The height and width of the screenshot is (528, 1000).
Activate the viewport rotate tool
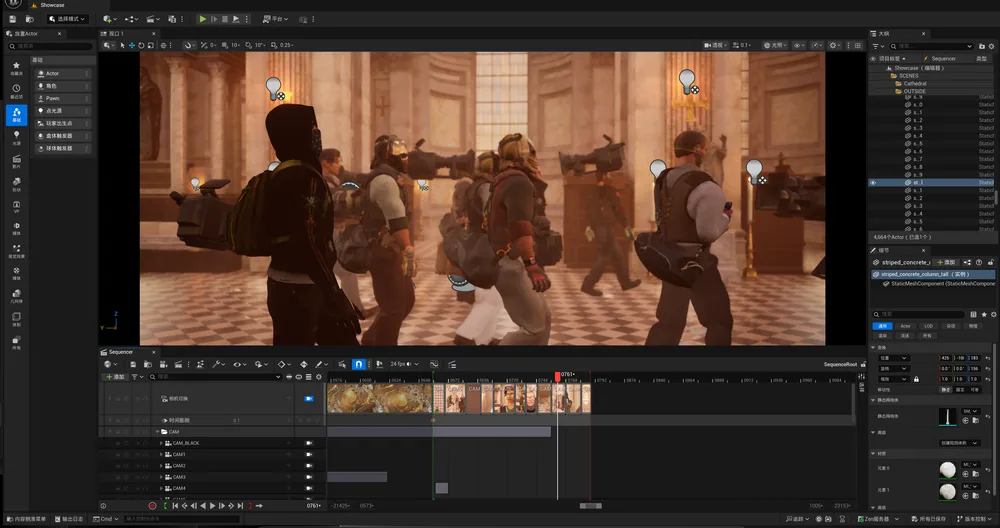(x=141, y=45)
